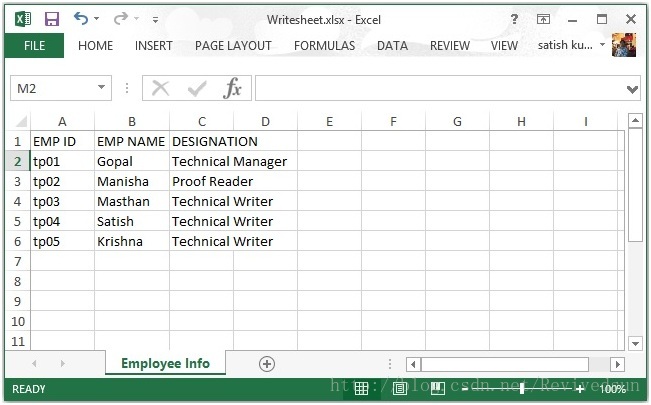
Task: Switch to Page Layout view
Action: (399, 388)
